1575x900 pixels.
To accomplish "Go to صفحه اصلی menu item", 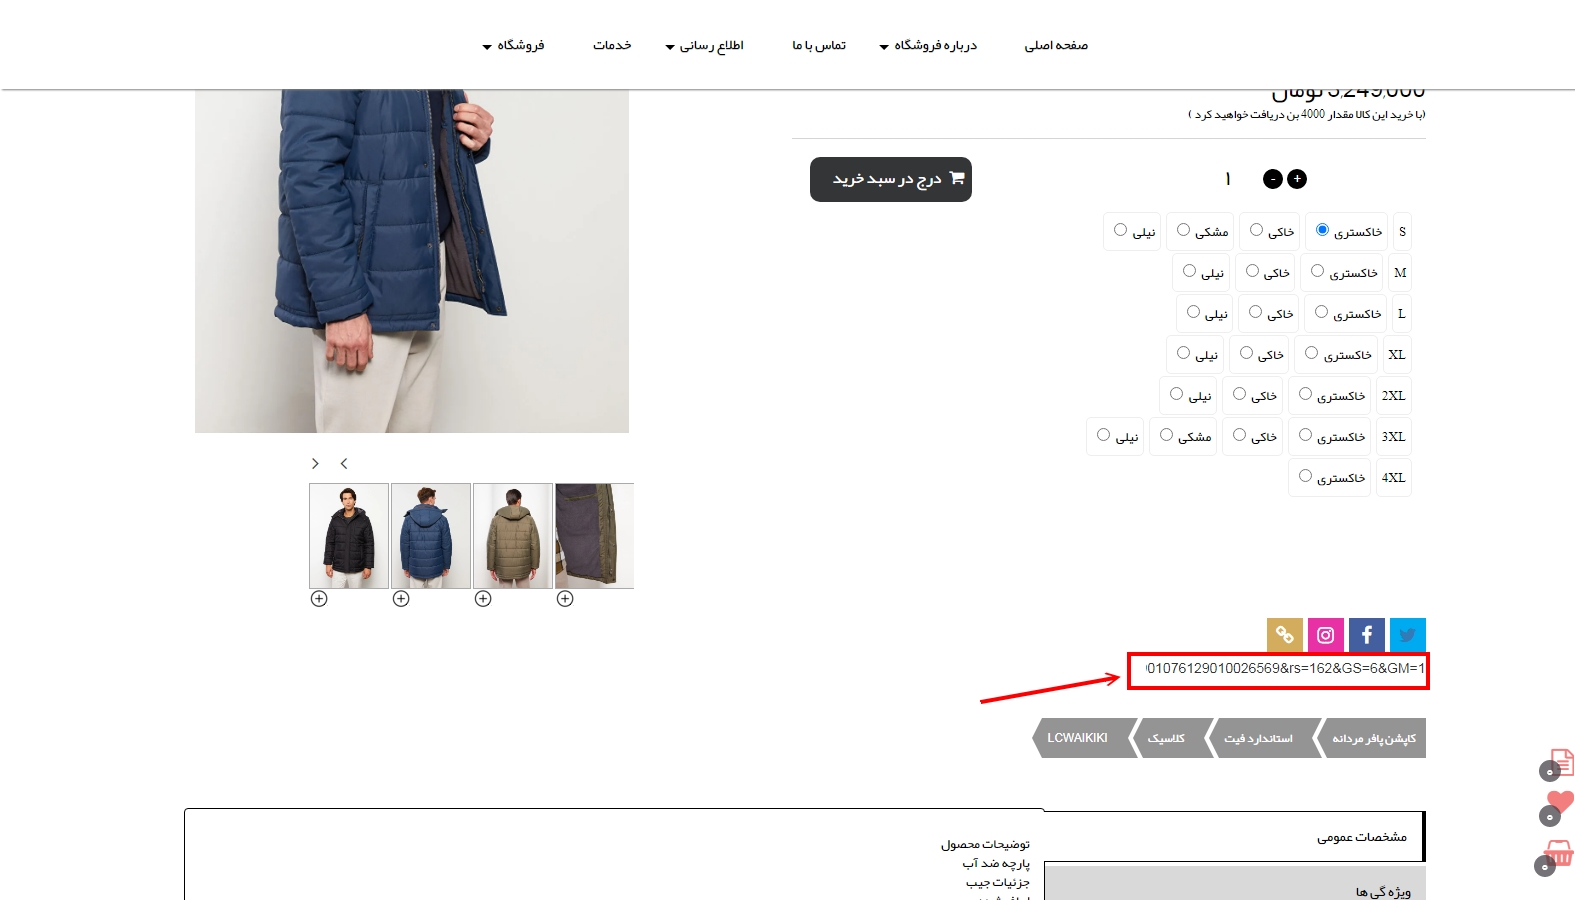I will pos(1056,45).
